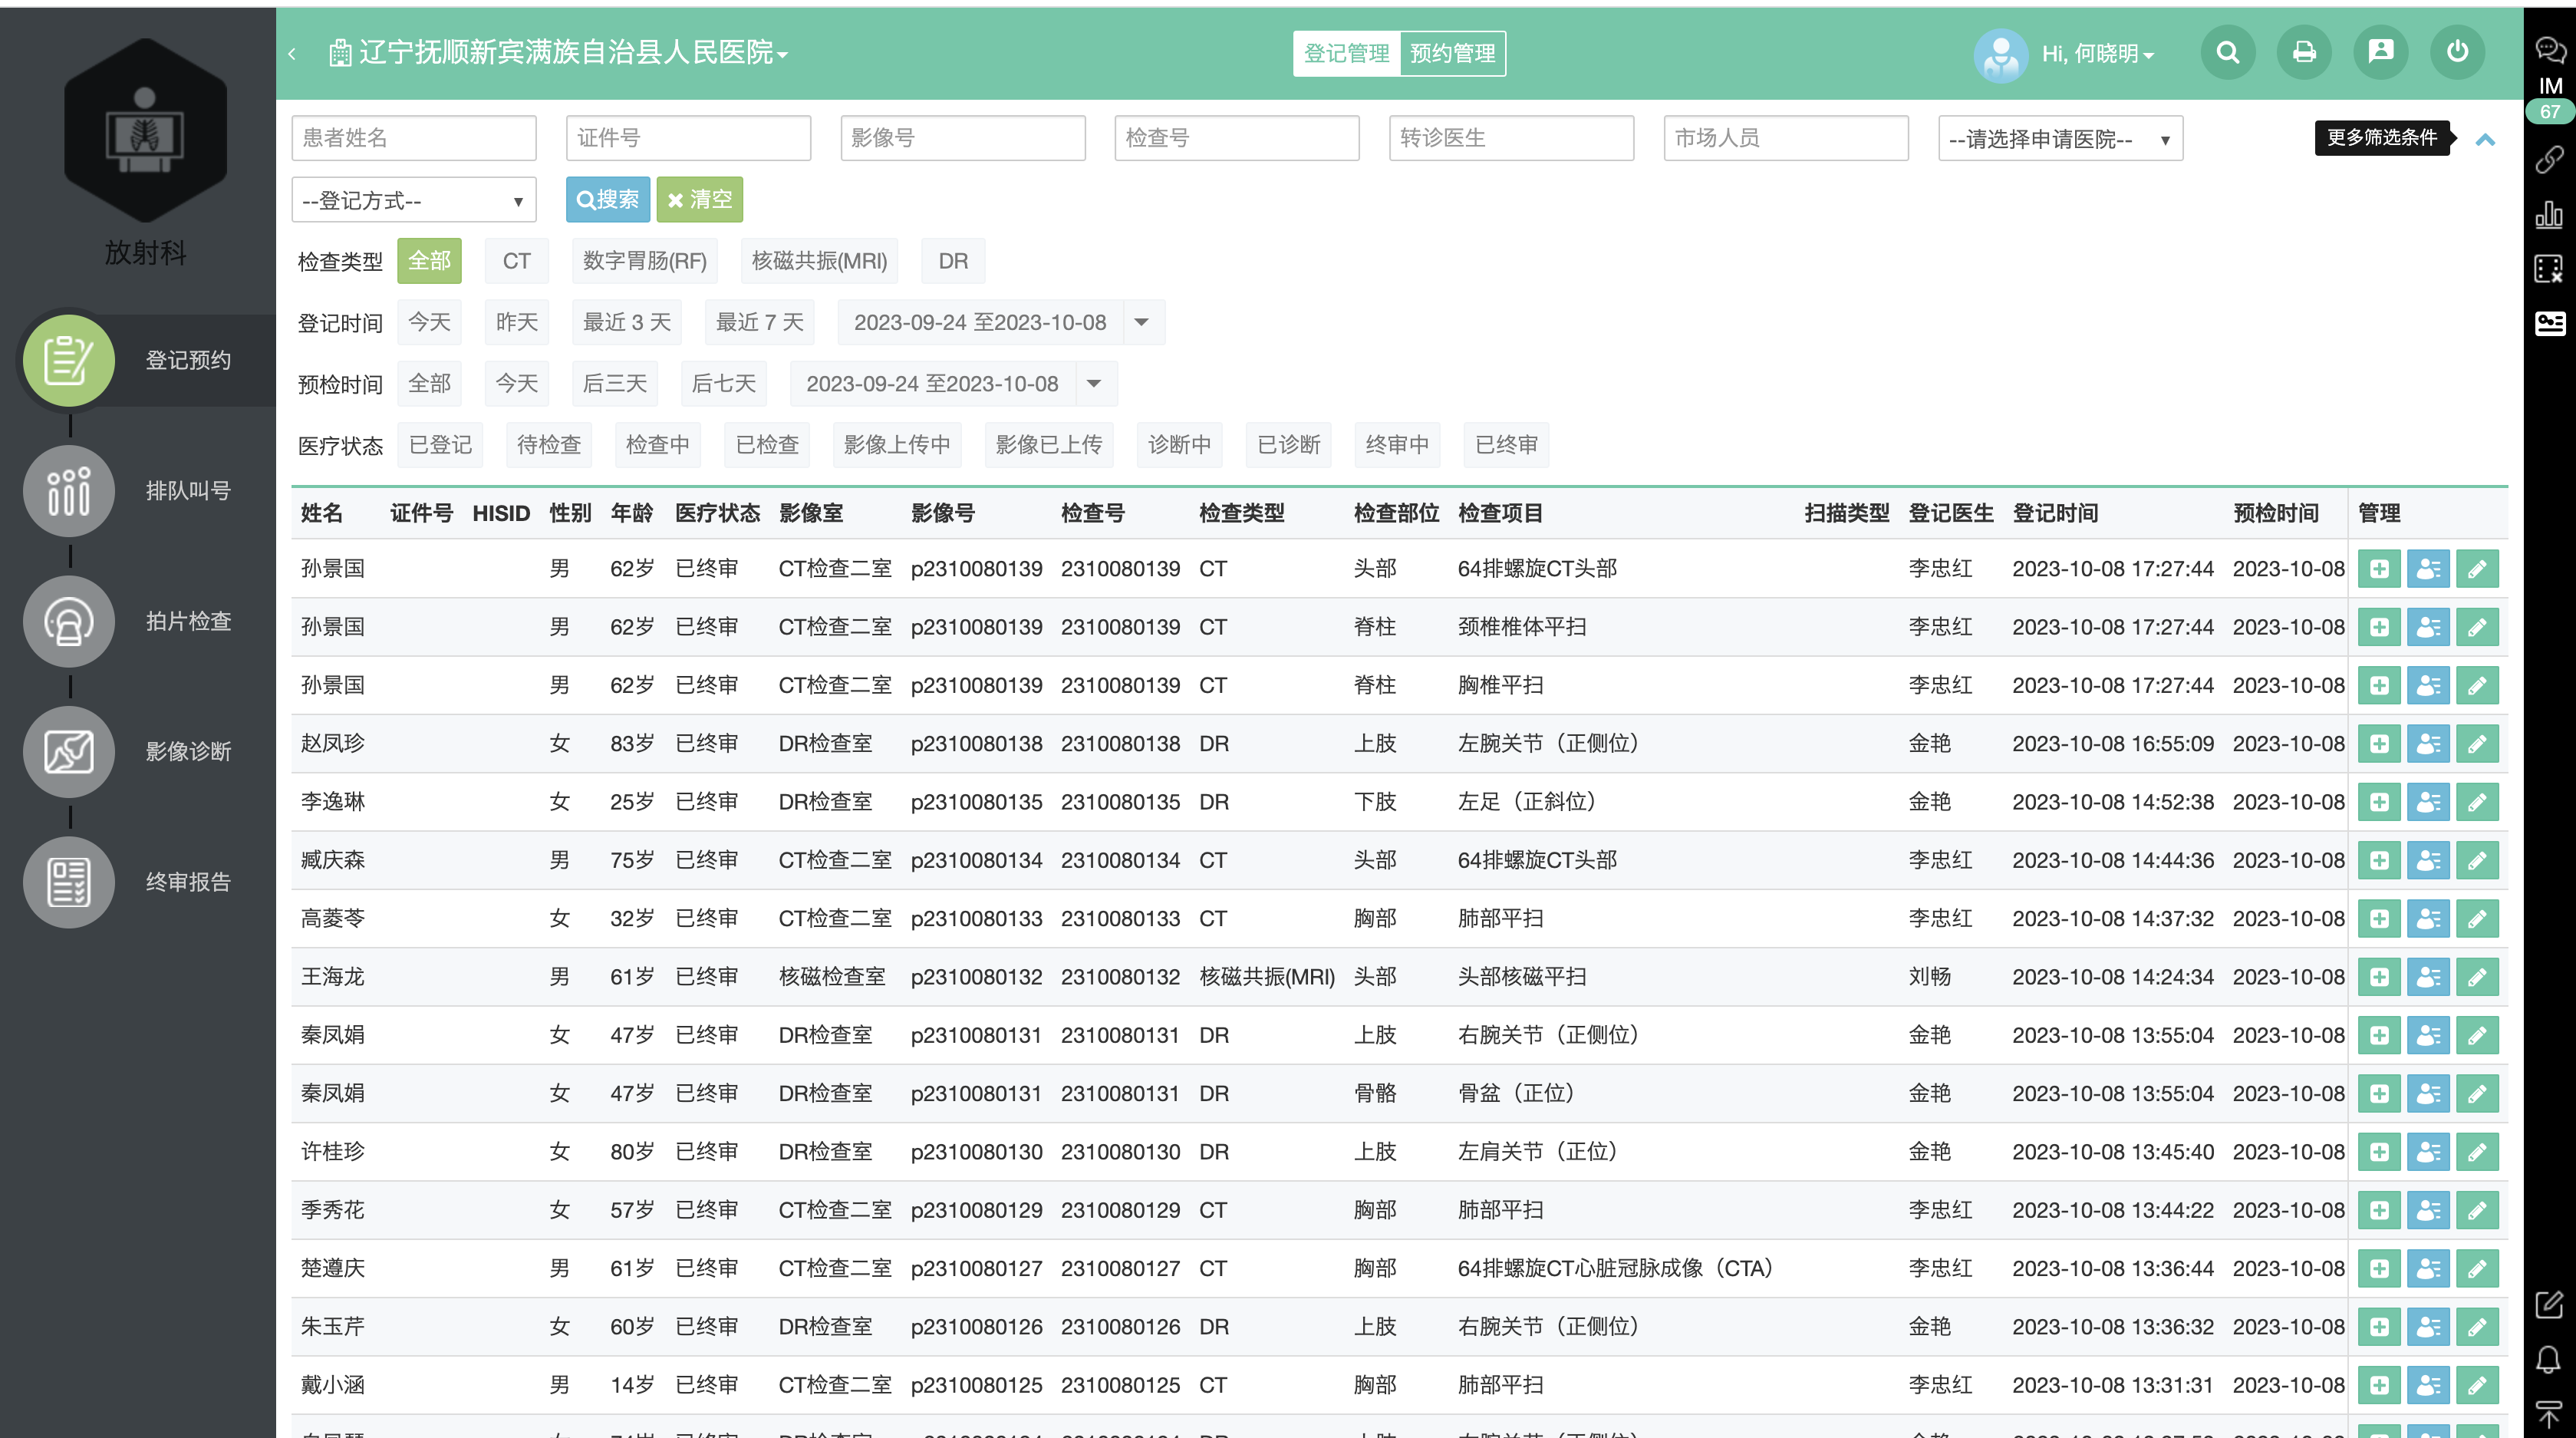The width and height of the screenshot is (2576, 1438).
Task: Click the contact card icon in header
Action: point(2381,52)
